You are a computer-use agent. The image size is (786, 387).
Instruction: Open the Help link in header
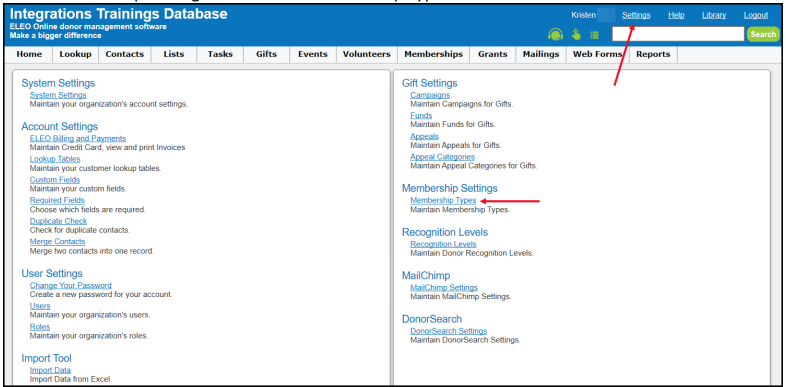(x=676, y=15)
